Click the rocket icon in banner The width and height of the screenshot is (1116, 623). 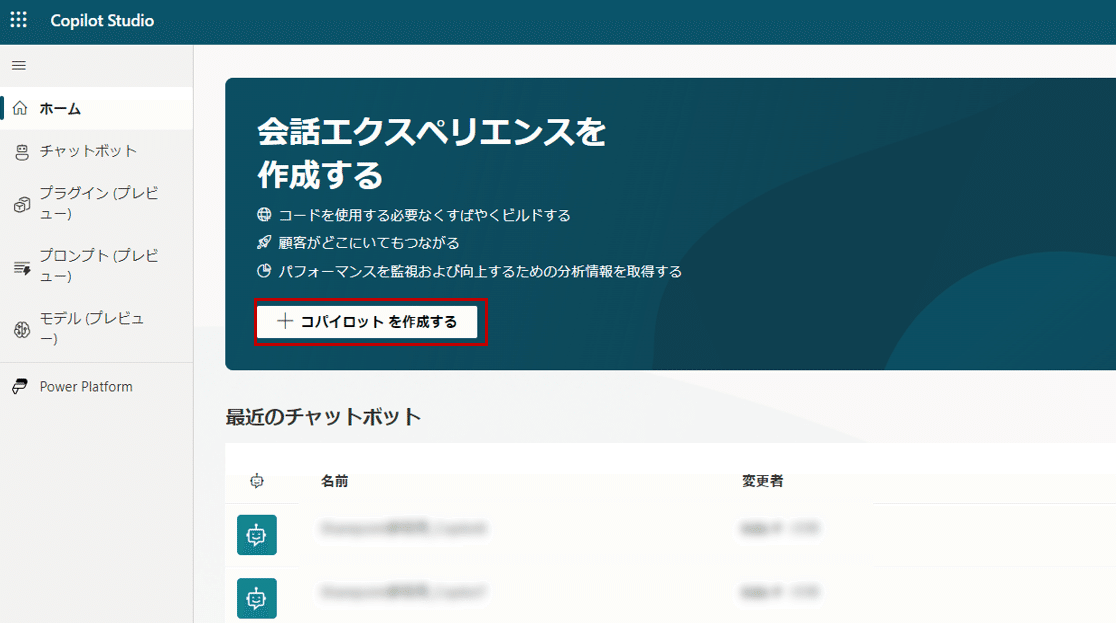tap(264, 243)
